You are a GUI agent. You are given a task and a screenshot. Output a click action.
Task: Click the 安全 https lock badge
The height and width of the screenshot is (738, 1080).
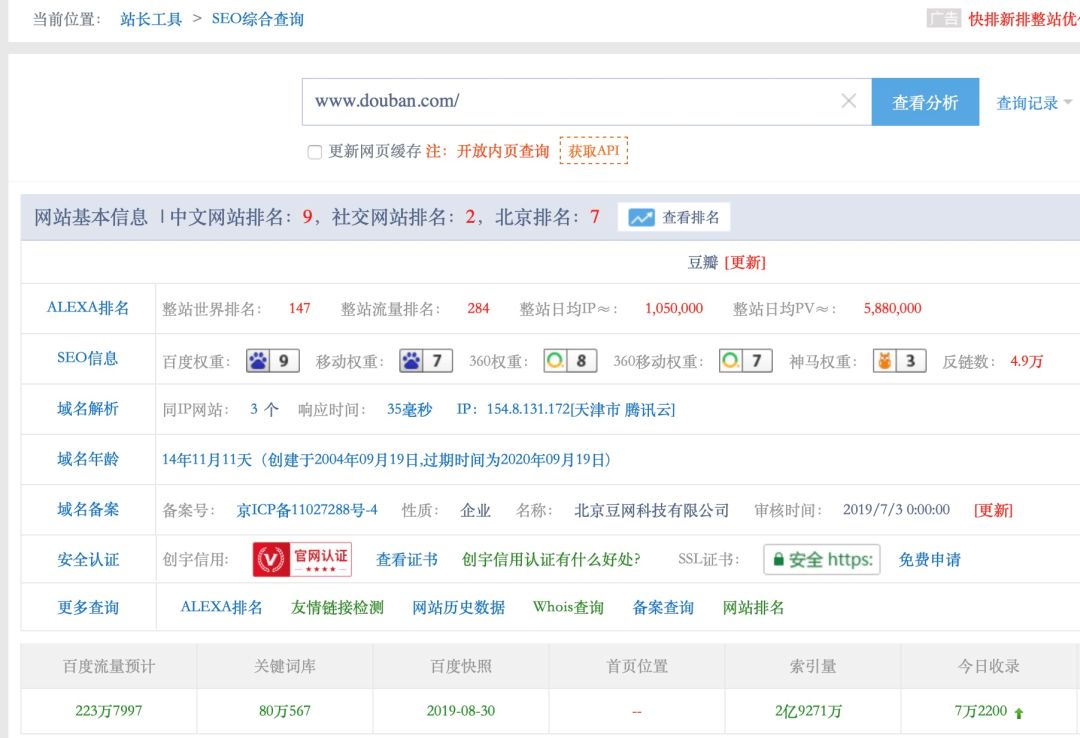point(821,559)
